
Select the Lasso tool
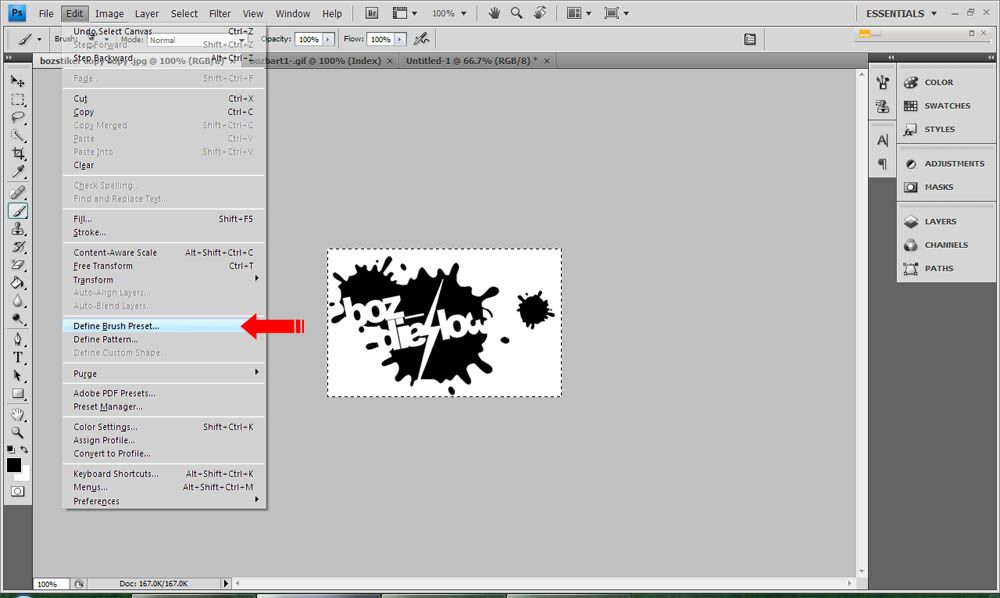pos(17,117)
